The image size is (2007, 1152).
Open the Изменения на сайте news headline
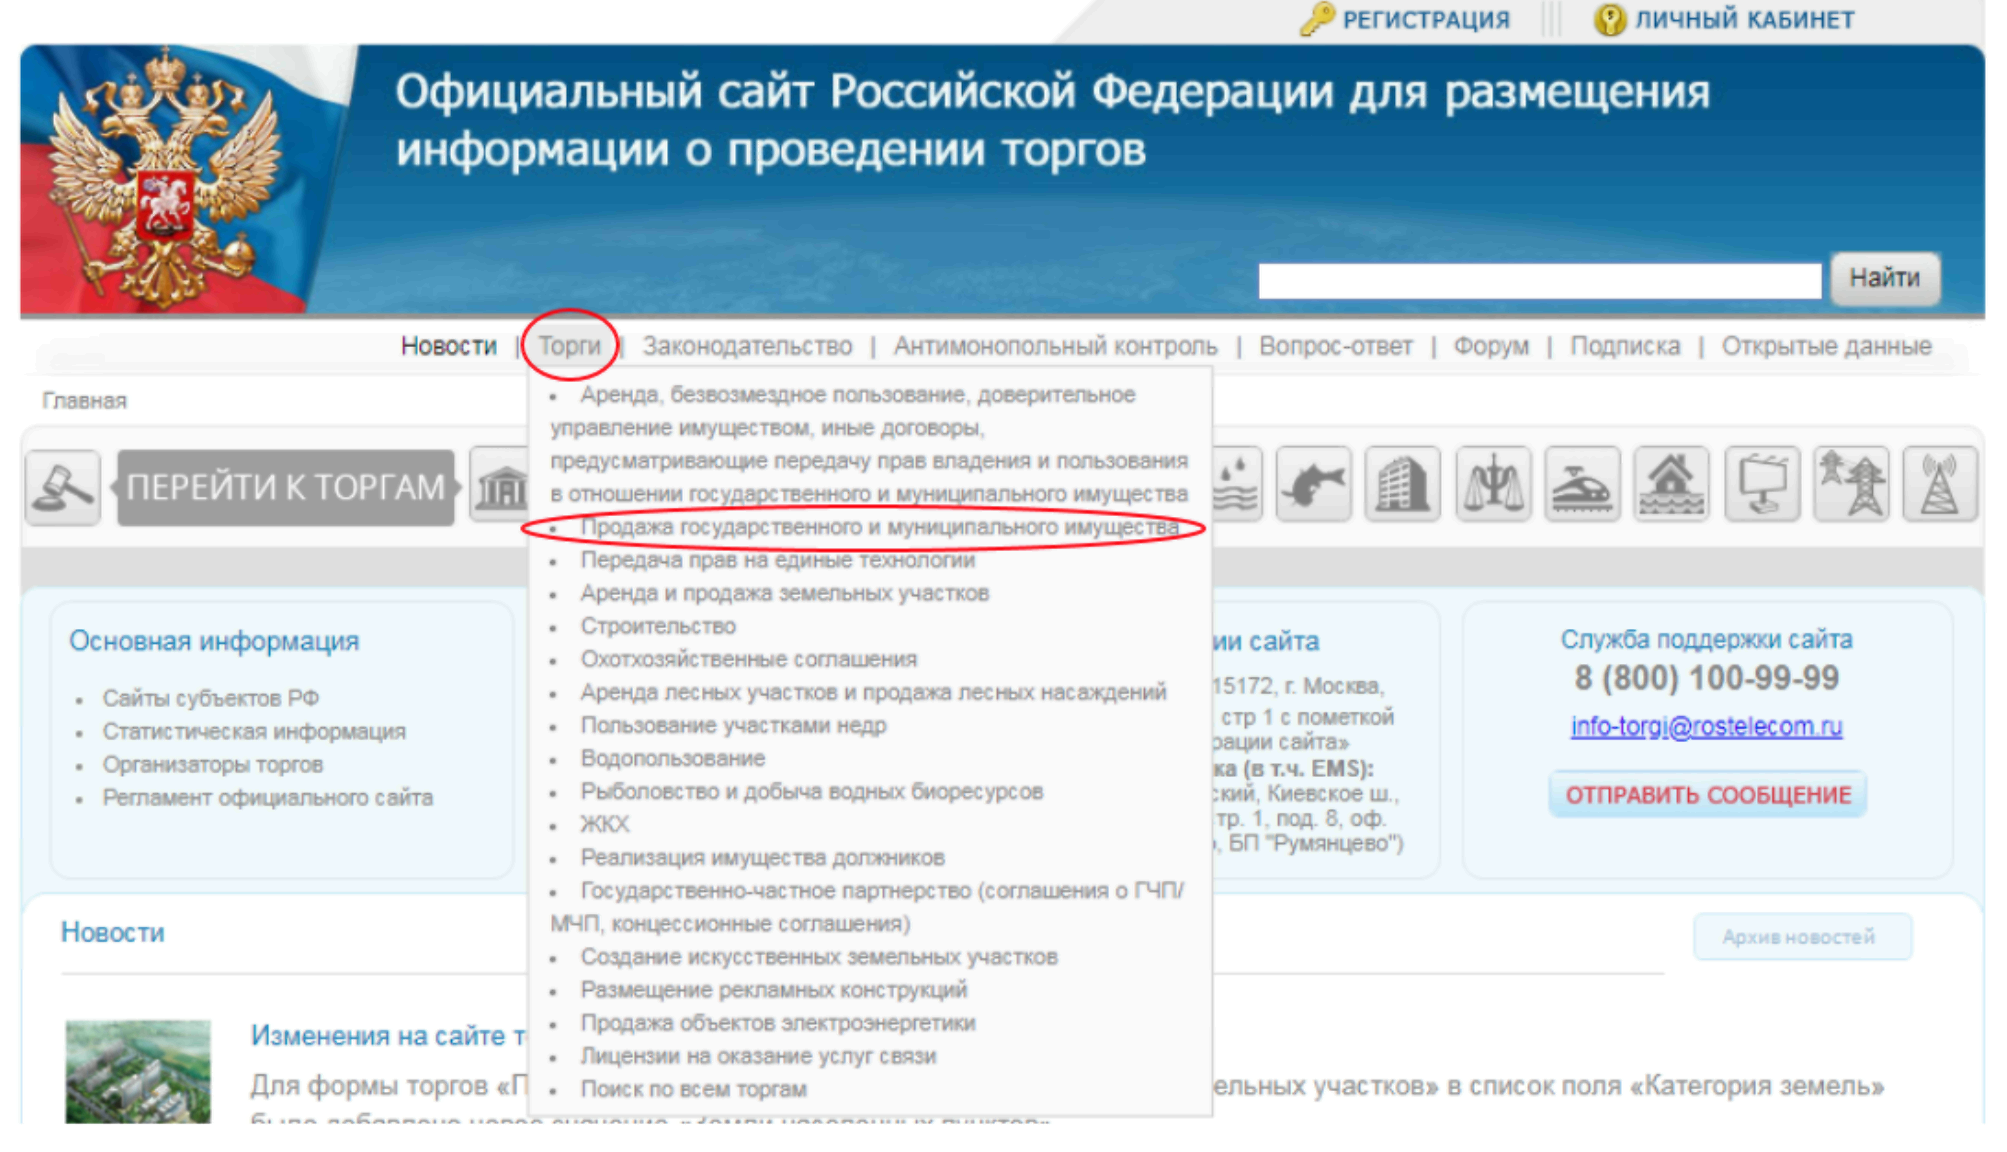pyautogui.click(x=388, y=1036)
